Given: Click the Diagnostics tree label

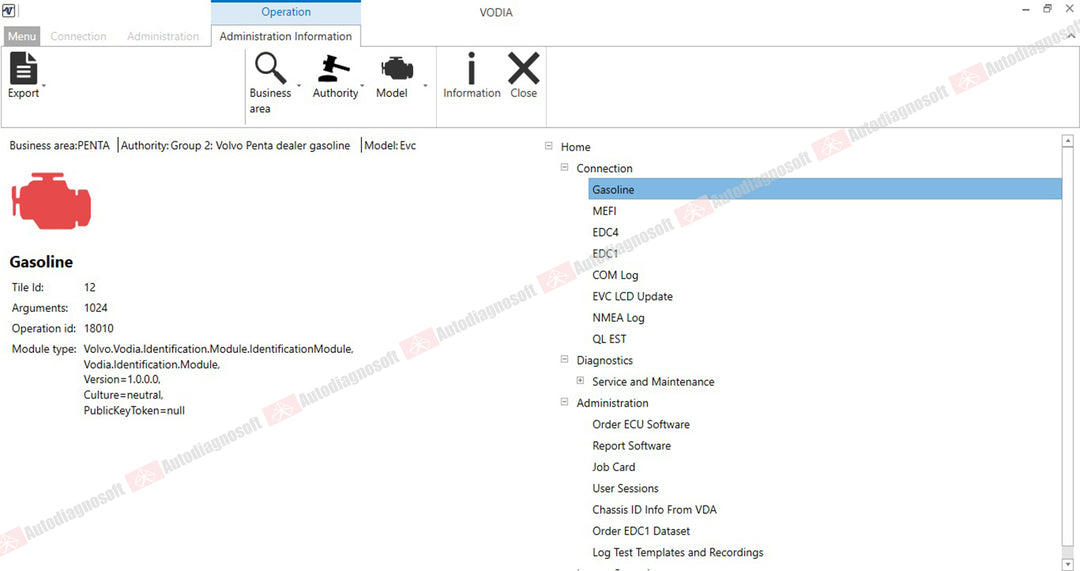Looking at the screenshot, I should click(604, 360).
